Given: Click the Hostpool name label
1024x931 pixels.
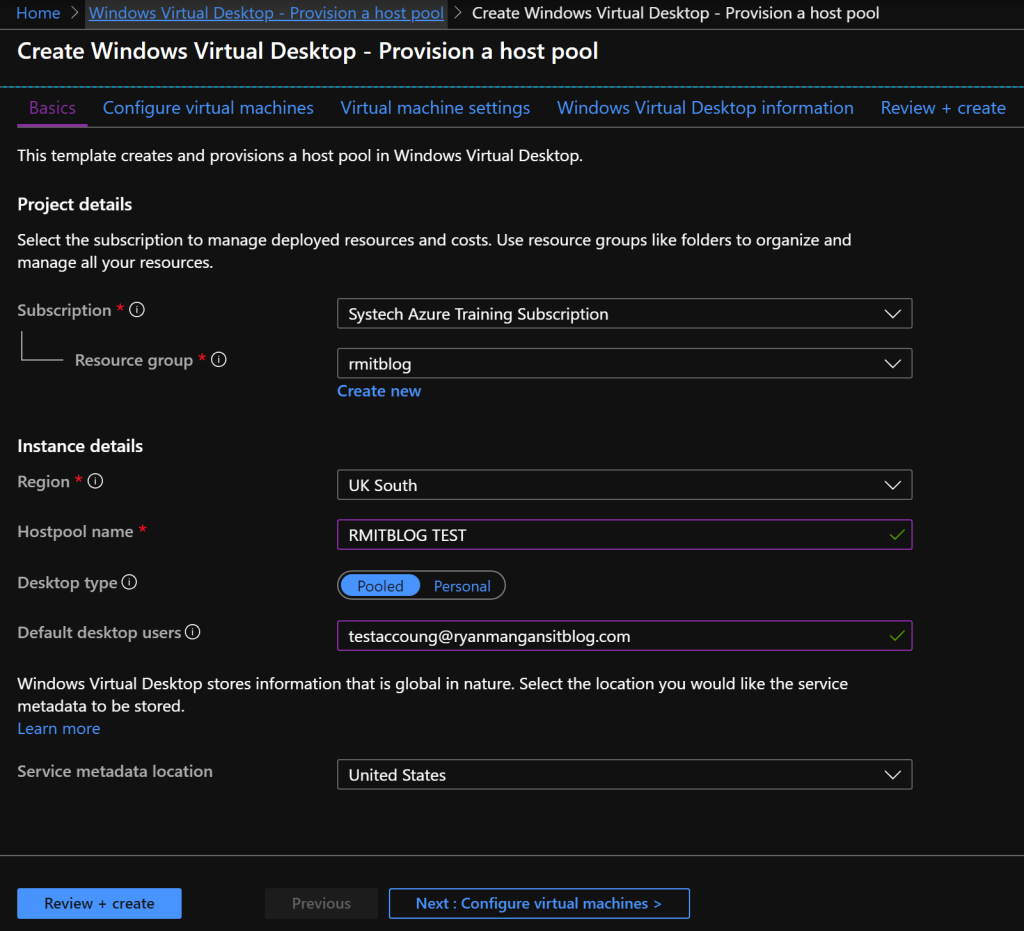Looking at the screenshot, I should [75, 531].
